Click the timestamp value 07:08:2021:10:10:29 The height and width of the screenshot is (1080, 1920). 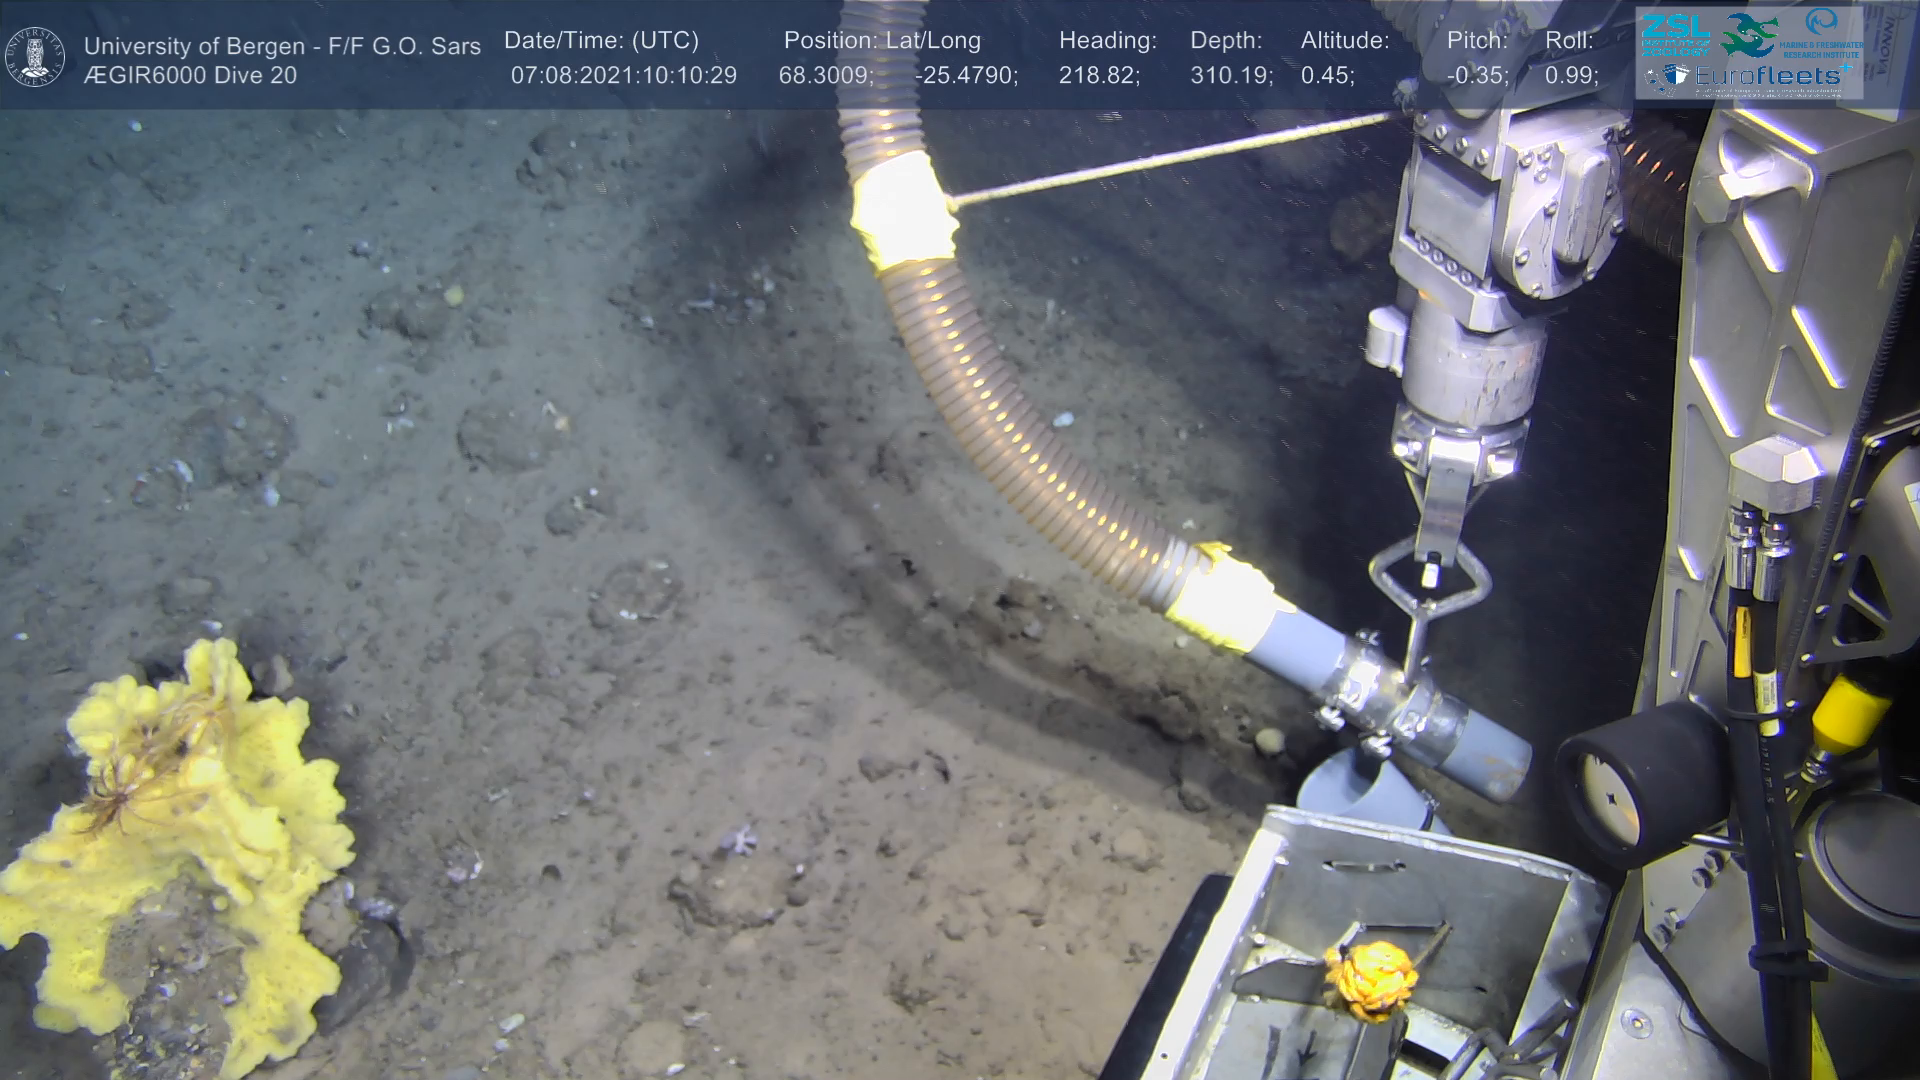coord(623,75)
